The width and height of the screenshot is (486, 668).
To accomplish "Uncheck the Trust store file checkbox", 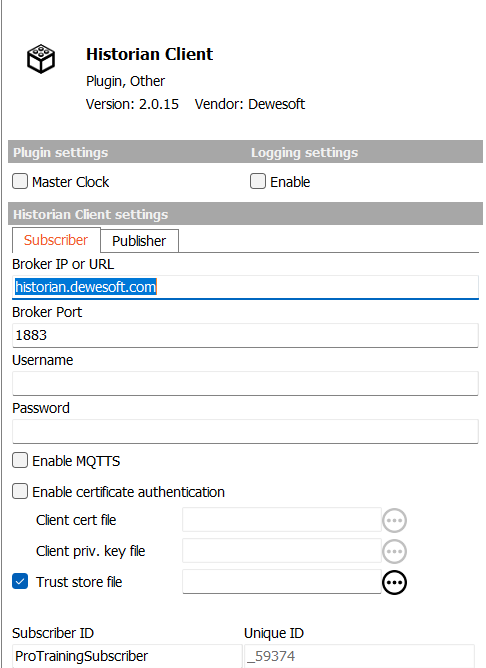I will 20,582.
